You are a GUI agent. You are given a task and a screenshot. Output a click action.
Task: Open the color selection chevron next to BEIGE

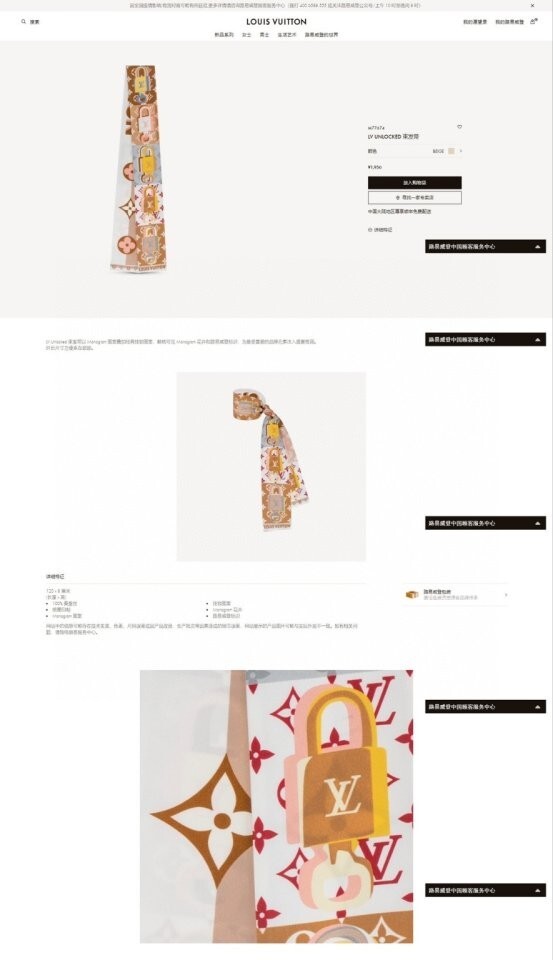coord(461,151)
